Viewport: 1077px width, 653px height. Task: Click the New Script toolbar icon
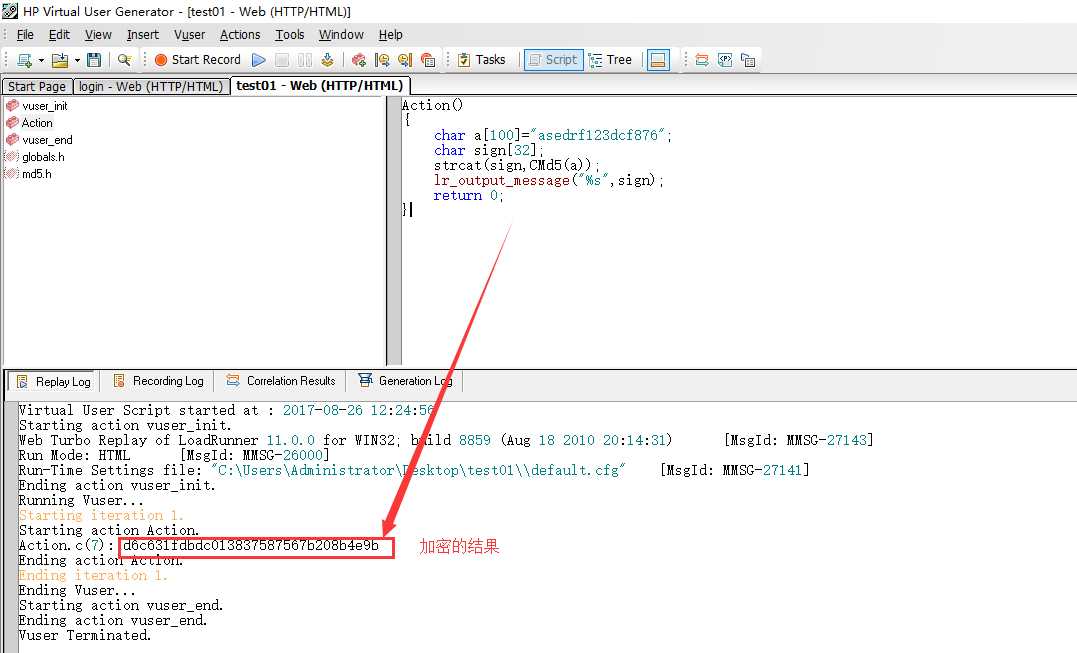tap(24, 60)
